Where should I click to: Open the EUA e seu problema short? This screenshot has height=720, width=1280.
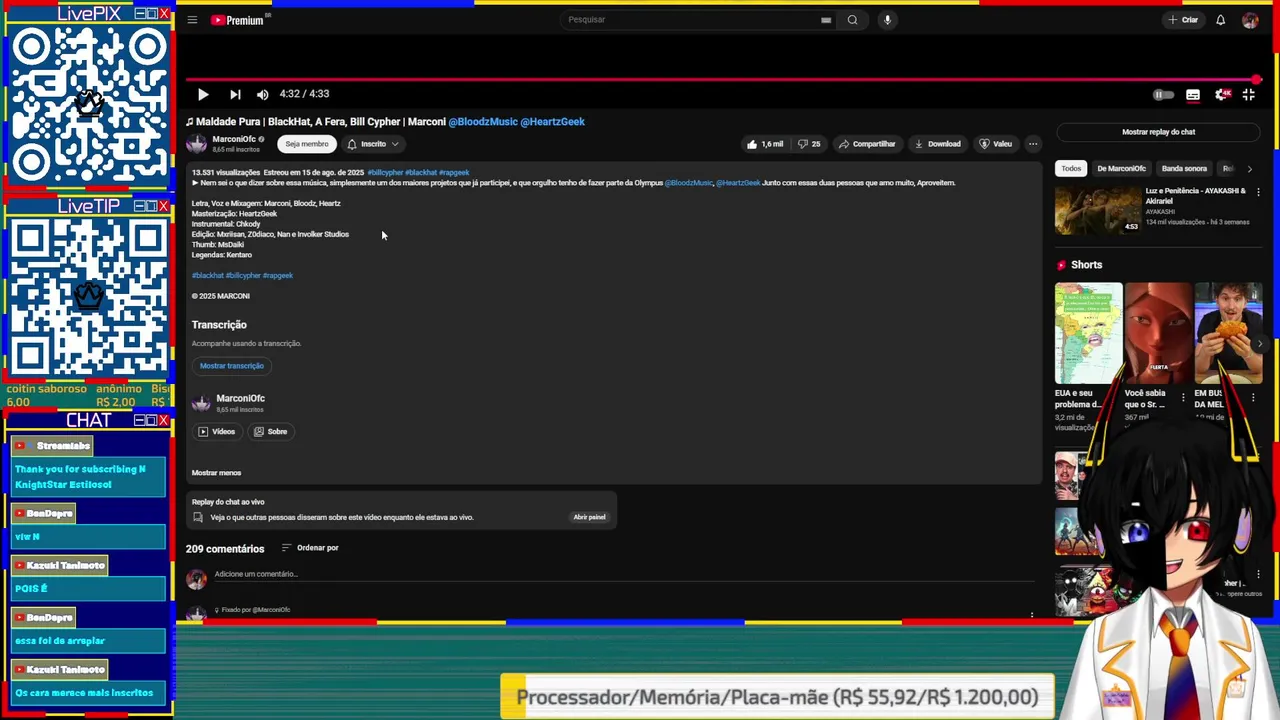click(1088, 333)
